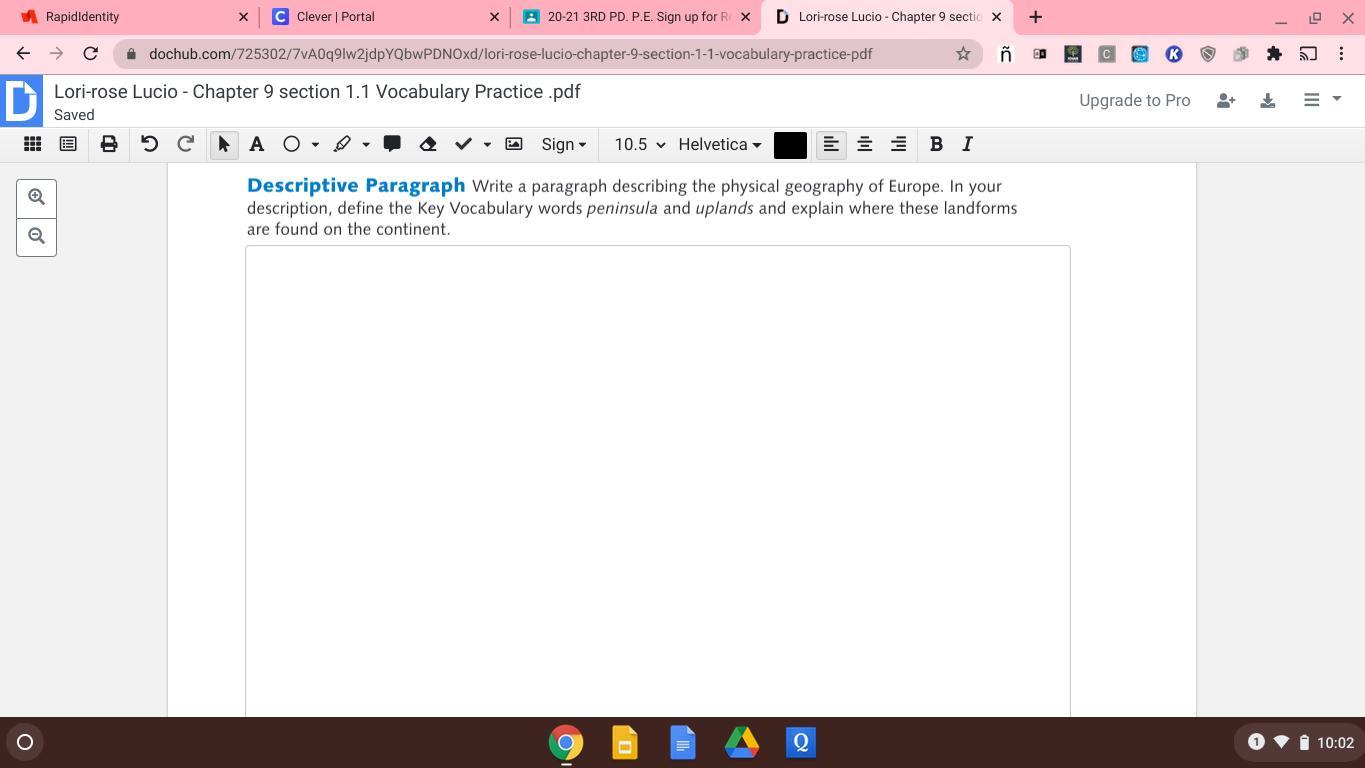1365x768 pixels.
Task: Click inside the paragraph answer box
Action: [x=658, y=481]
